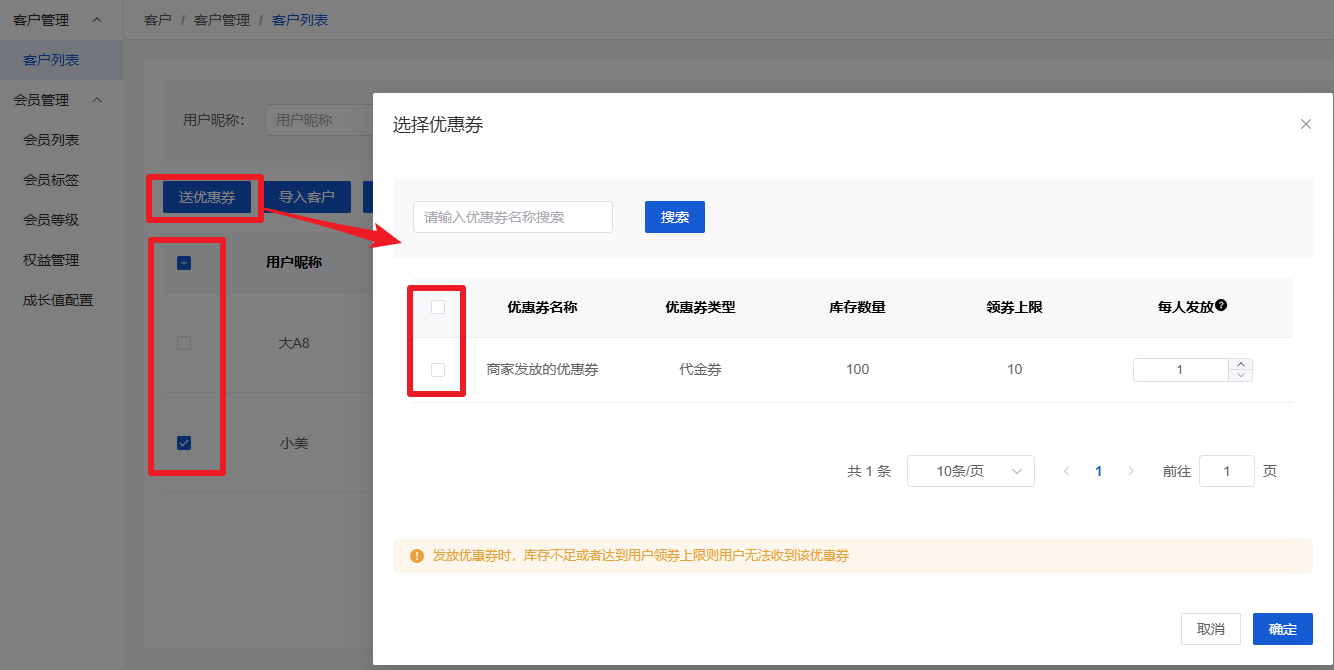Increase 每人发放 quantity with up arrow
Viewport: 1334px width, 670px height.
[1240, 364]
